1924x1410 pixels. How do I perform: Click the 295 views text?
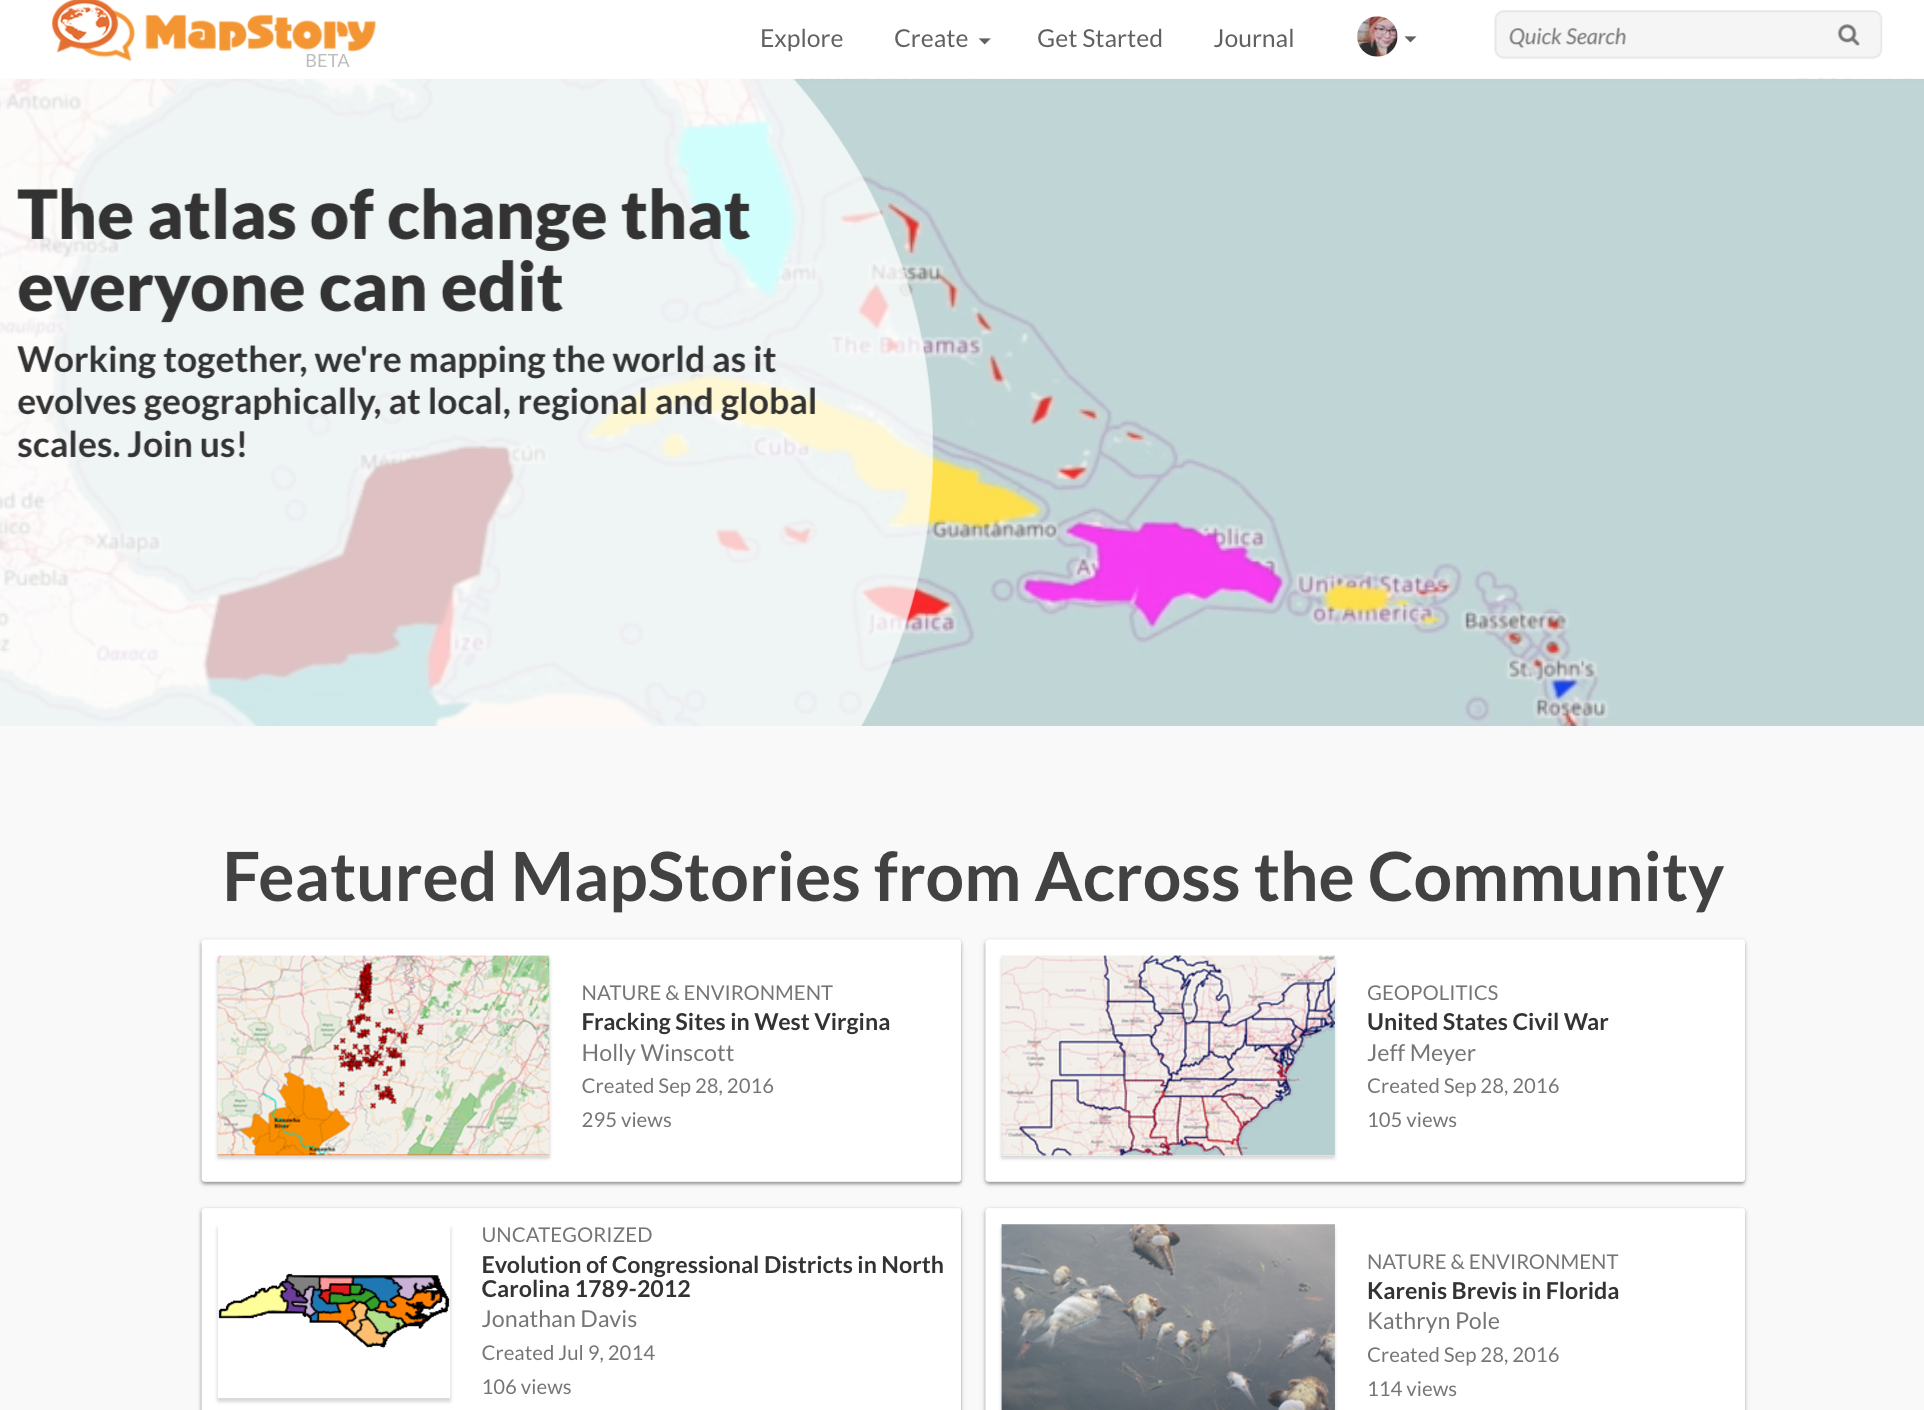626,1120
